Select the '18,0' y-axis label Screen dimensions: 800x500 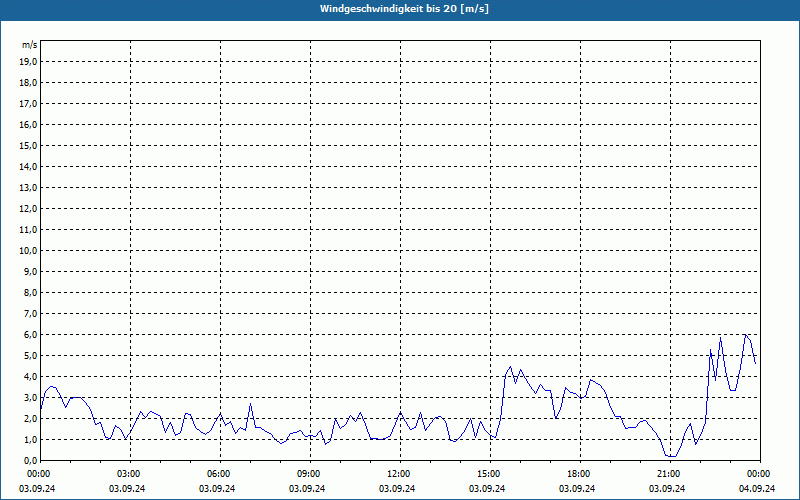click(x=28, y=83)
